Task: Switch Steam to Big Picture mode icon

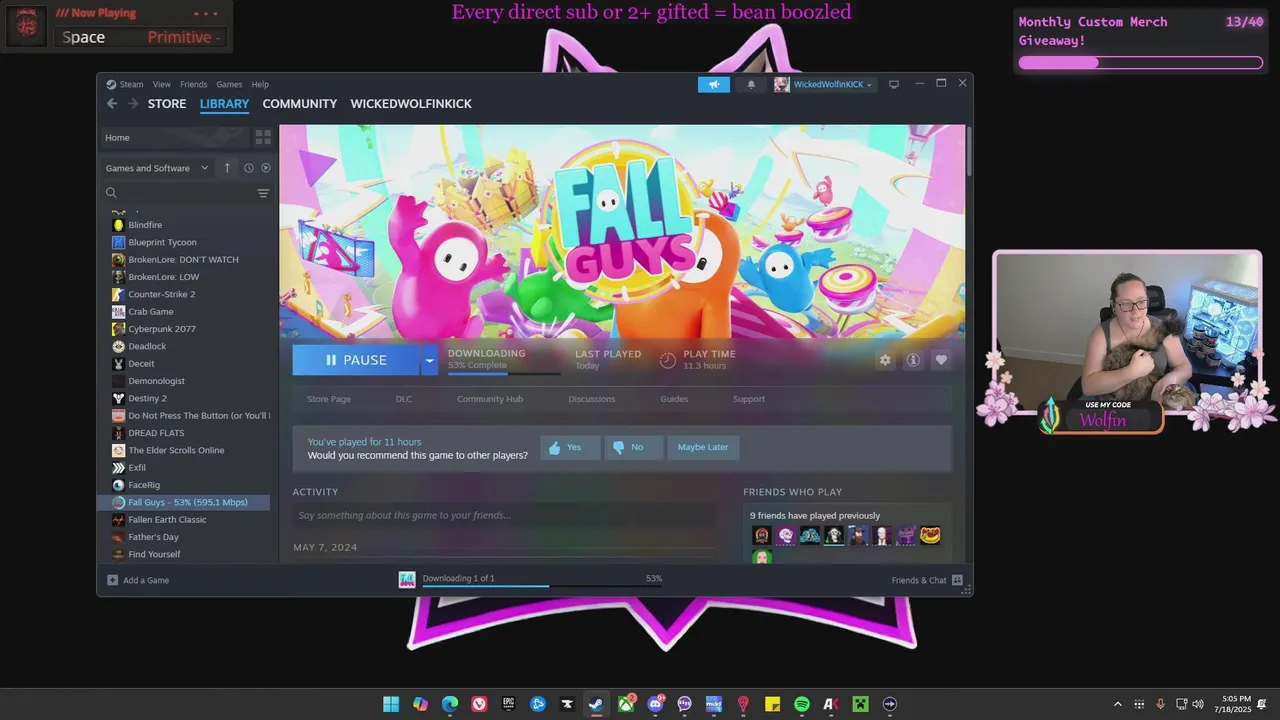Action: pyautogui.click(x=894, y=84)
